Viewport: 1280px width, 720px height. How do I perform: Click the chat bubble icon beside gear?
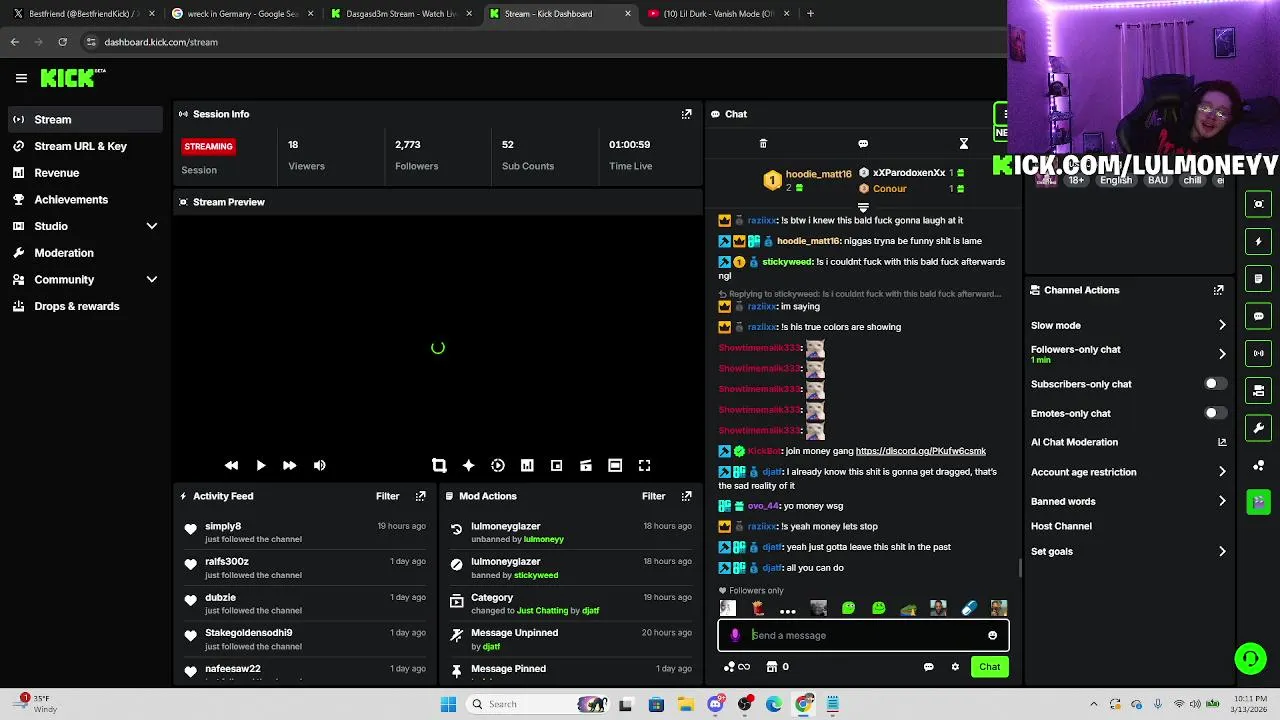[928, 667]
